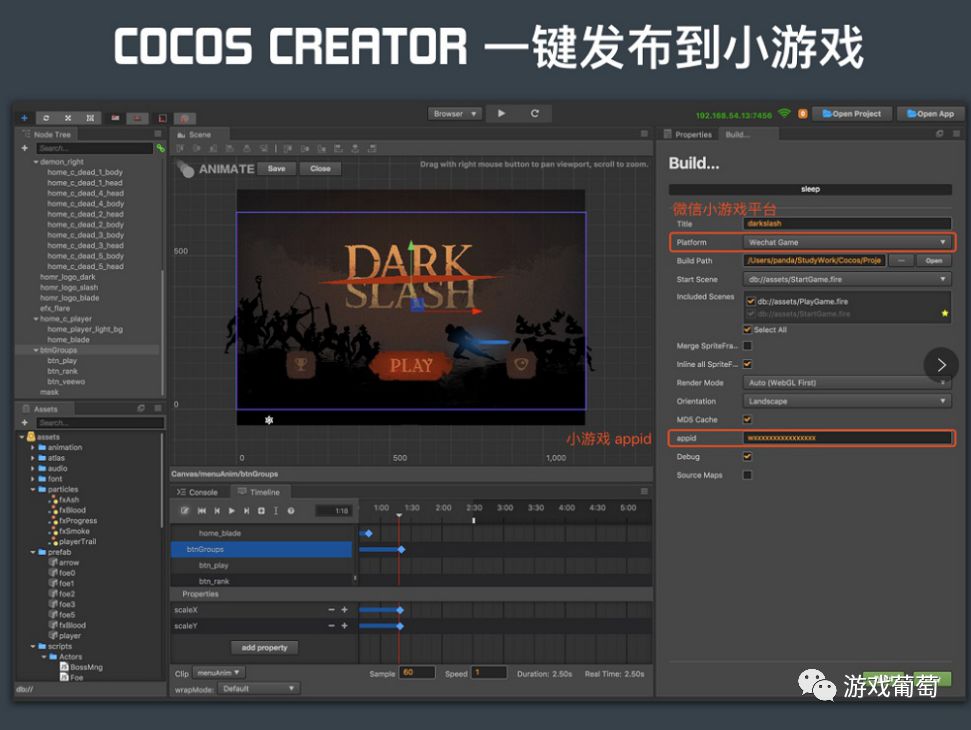This screenshot has width=971, height=730.
Task: Switch to the Timeline tab
Action: point(259,492)
